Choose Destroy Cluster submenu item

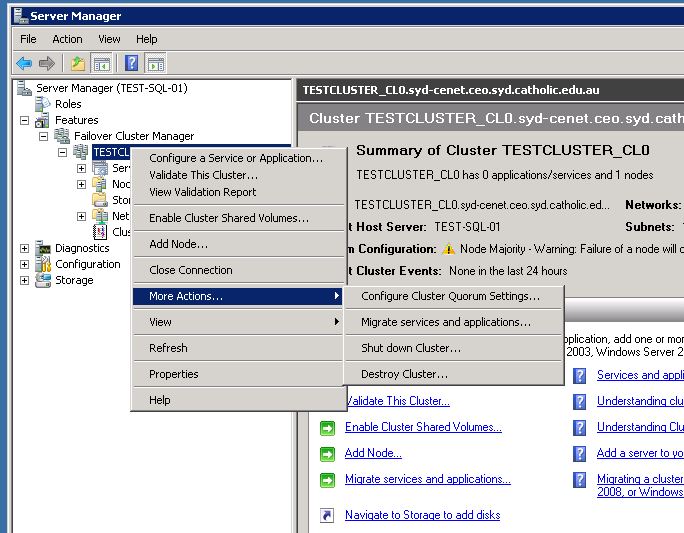[454, 374]
